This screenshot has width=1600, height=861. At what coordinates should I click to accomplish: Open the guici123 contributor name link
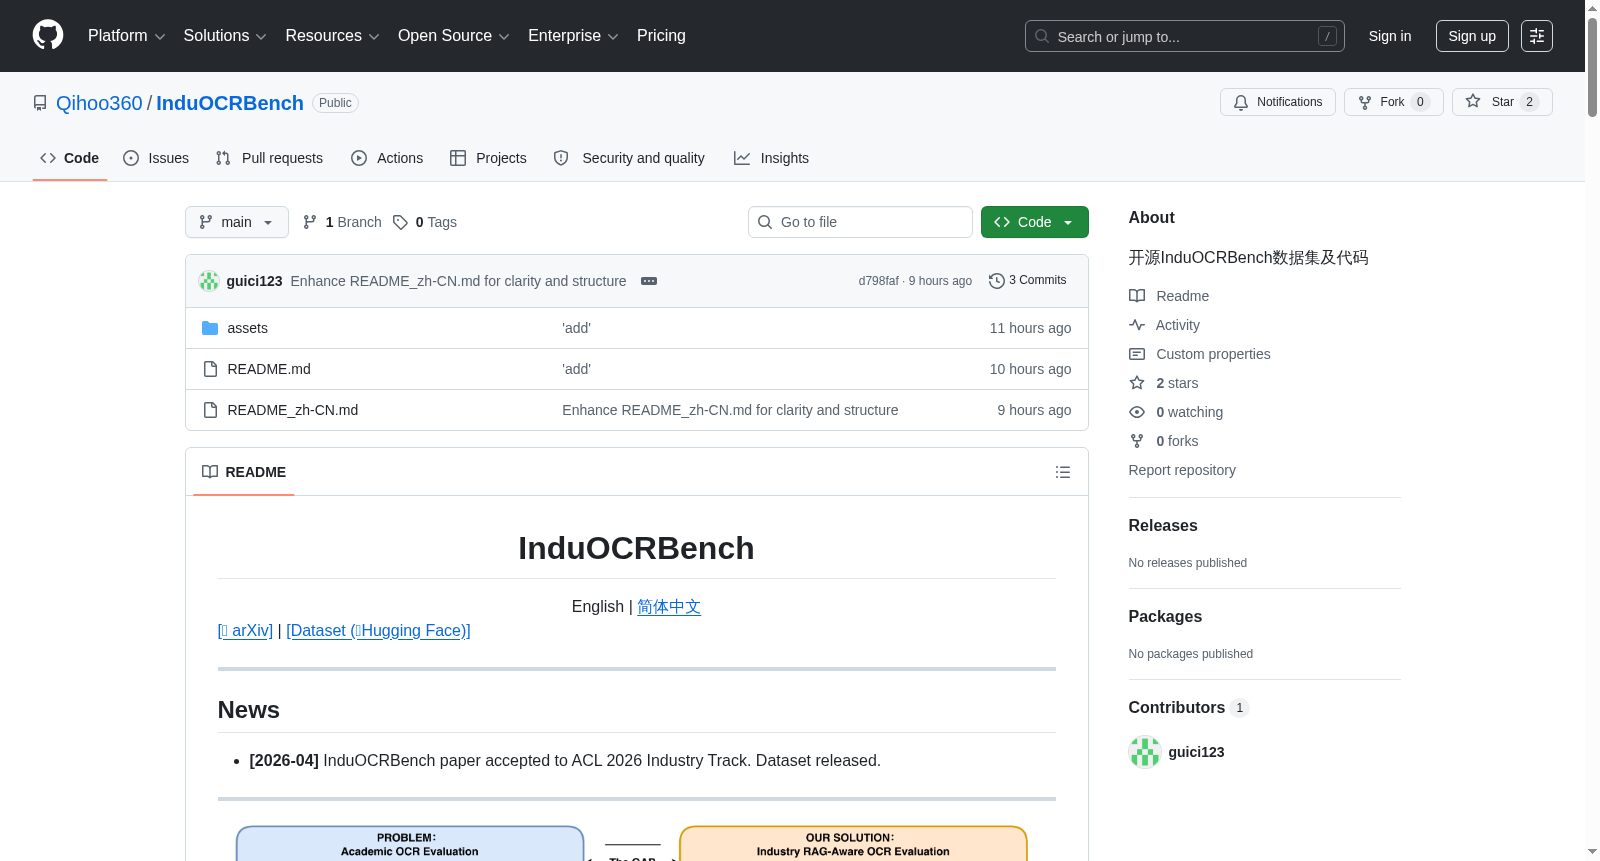1196,752
